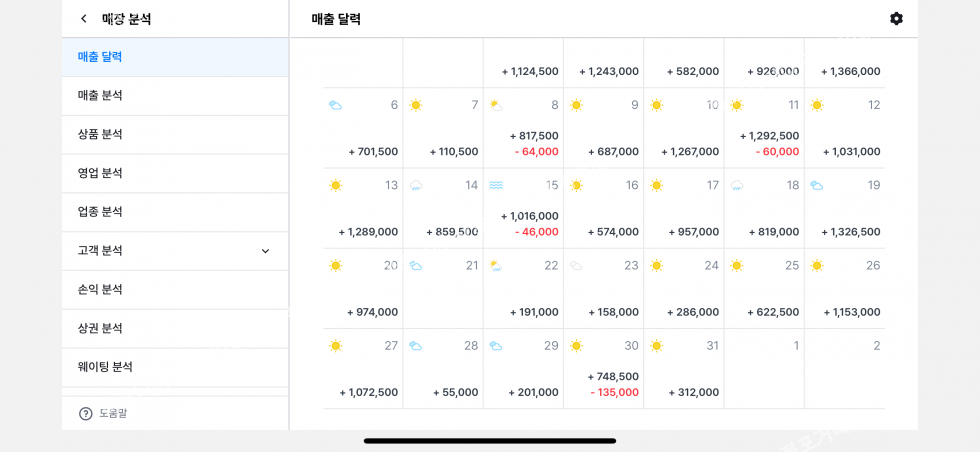Select the 매출 달력 menu item
Screen dimensions: 980x452
(x=100, y=57)
